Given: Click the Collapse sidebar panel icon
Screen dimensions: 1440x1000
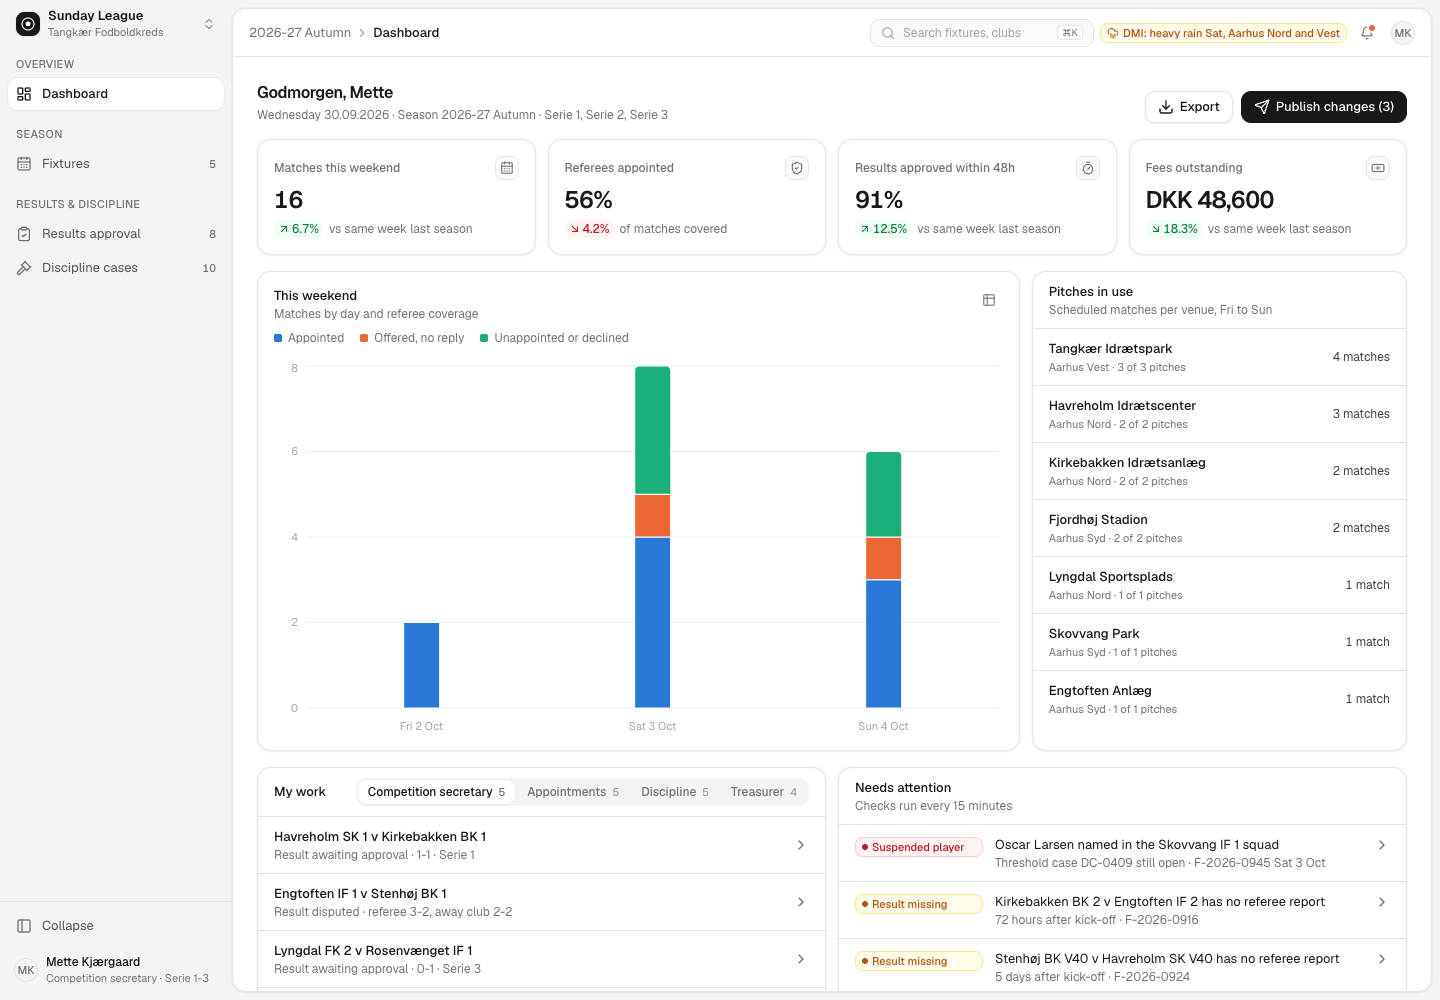Looking at the screenshot, I should (x=24, y=926).
